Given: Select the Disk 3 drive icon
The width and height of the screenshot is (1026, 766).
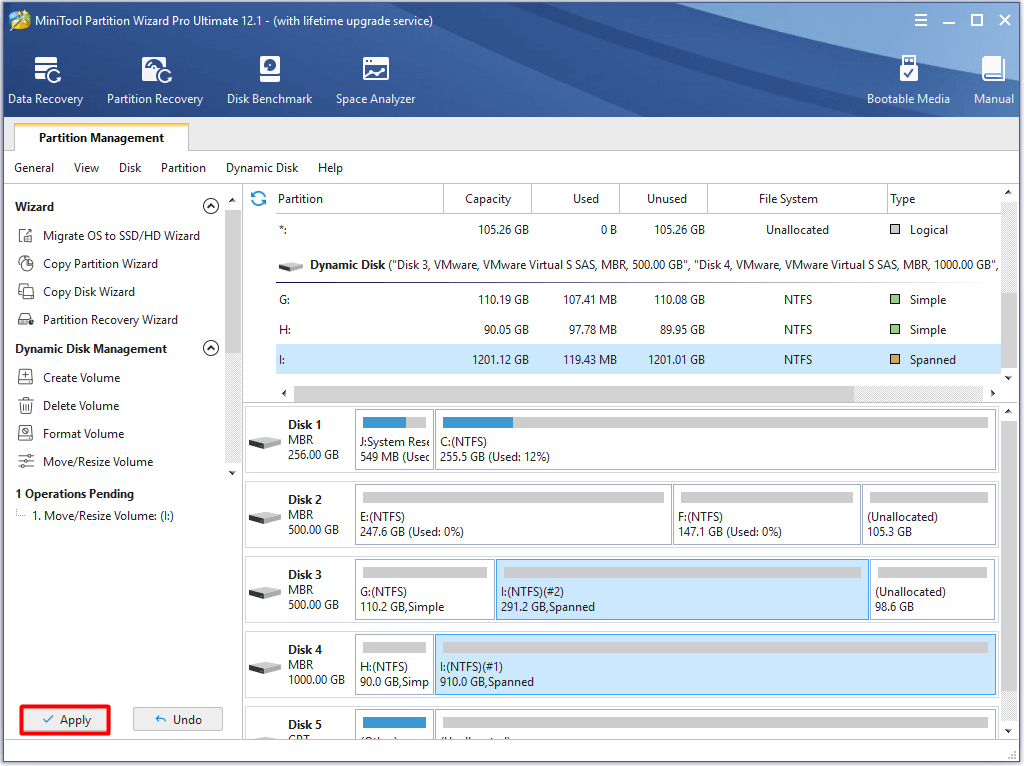Looking at the screenshot, I should 265,593.
